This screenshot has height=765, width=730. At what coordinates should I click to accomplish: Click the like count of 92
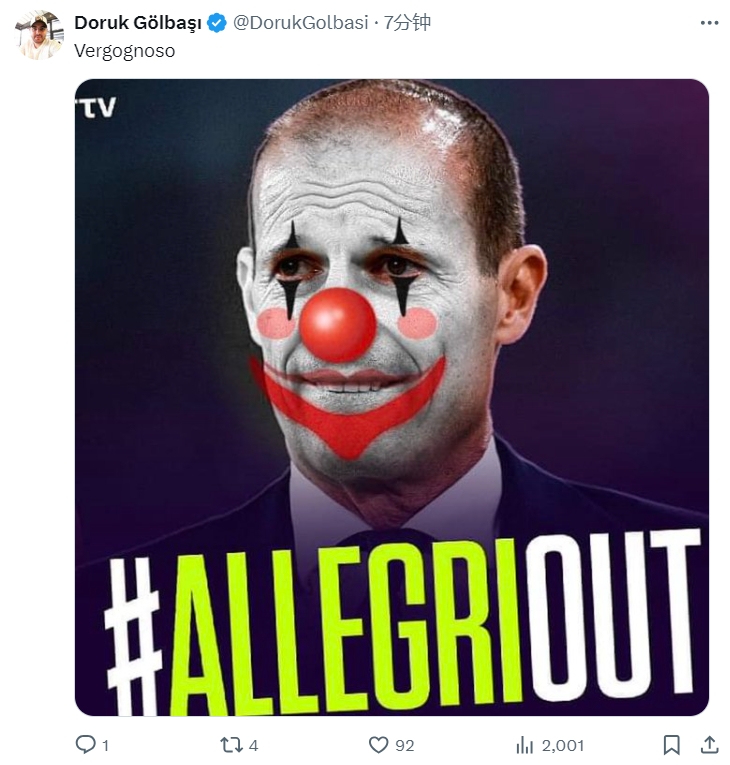(405, 745)
